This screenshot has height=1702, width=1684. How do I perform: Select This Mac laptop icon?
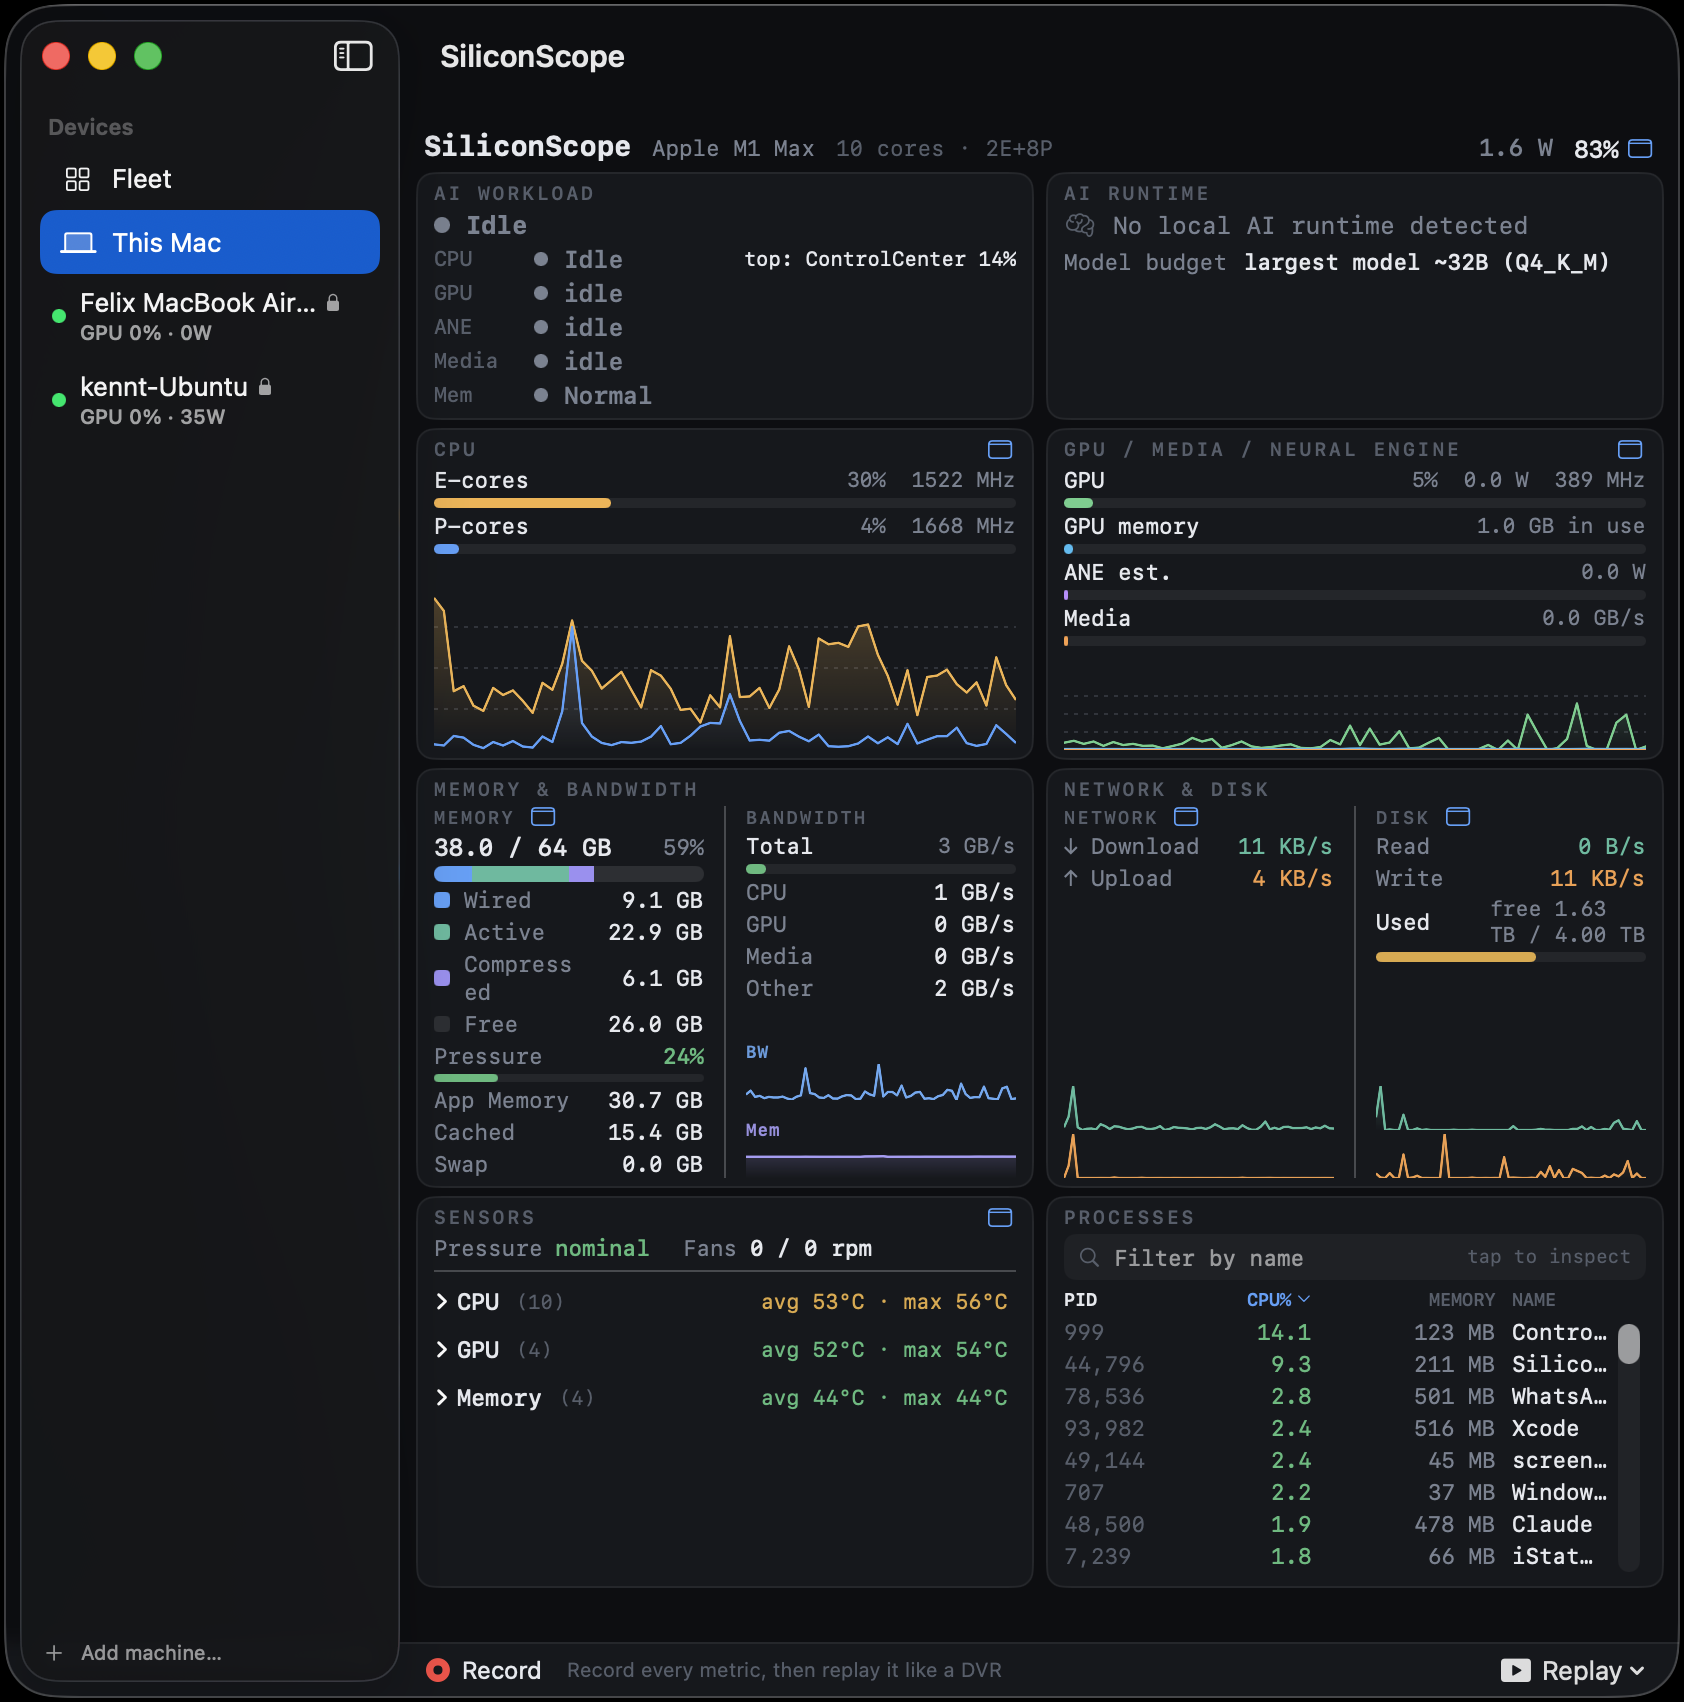(x=78, y=243)
